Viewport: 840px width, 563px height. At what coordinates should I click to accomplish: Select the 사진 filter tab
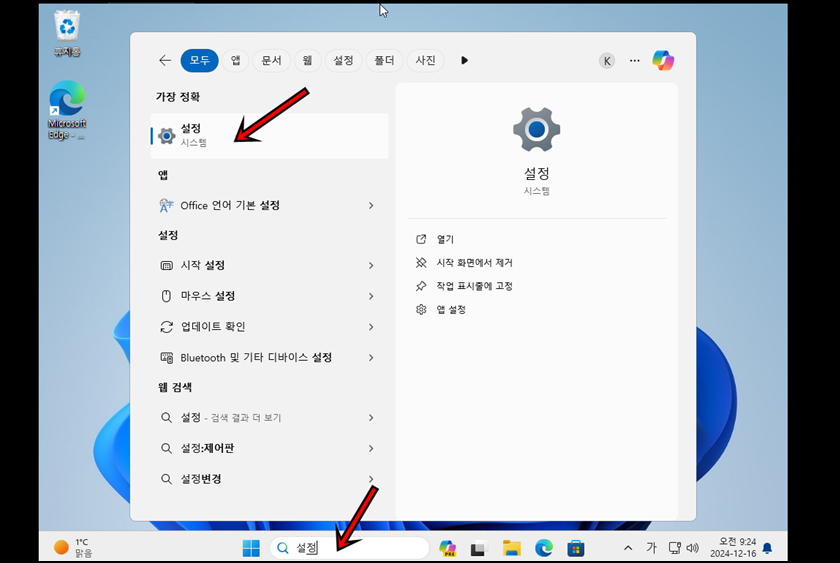425,61
